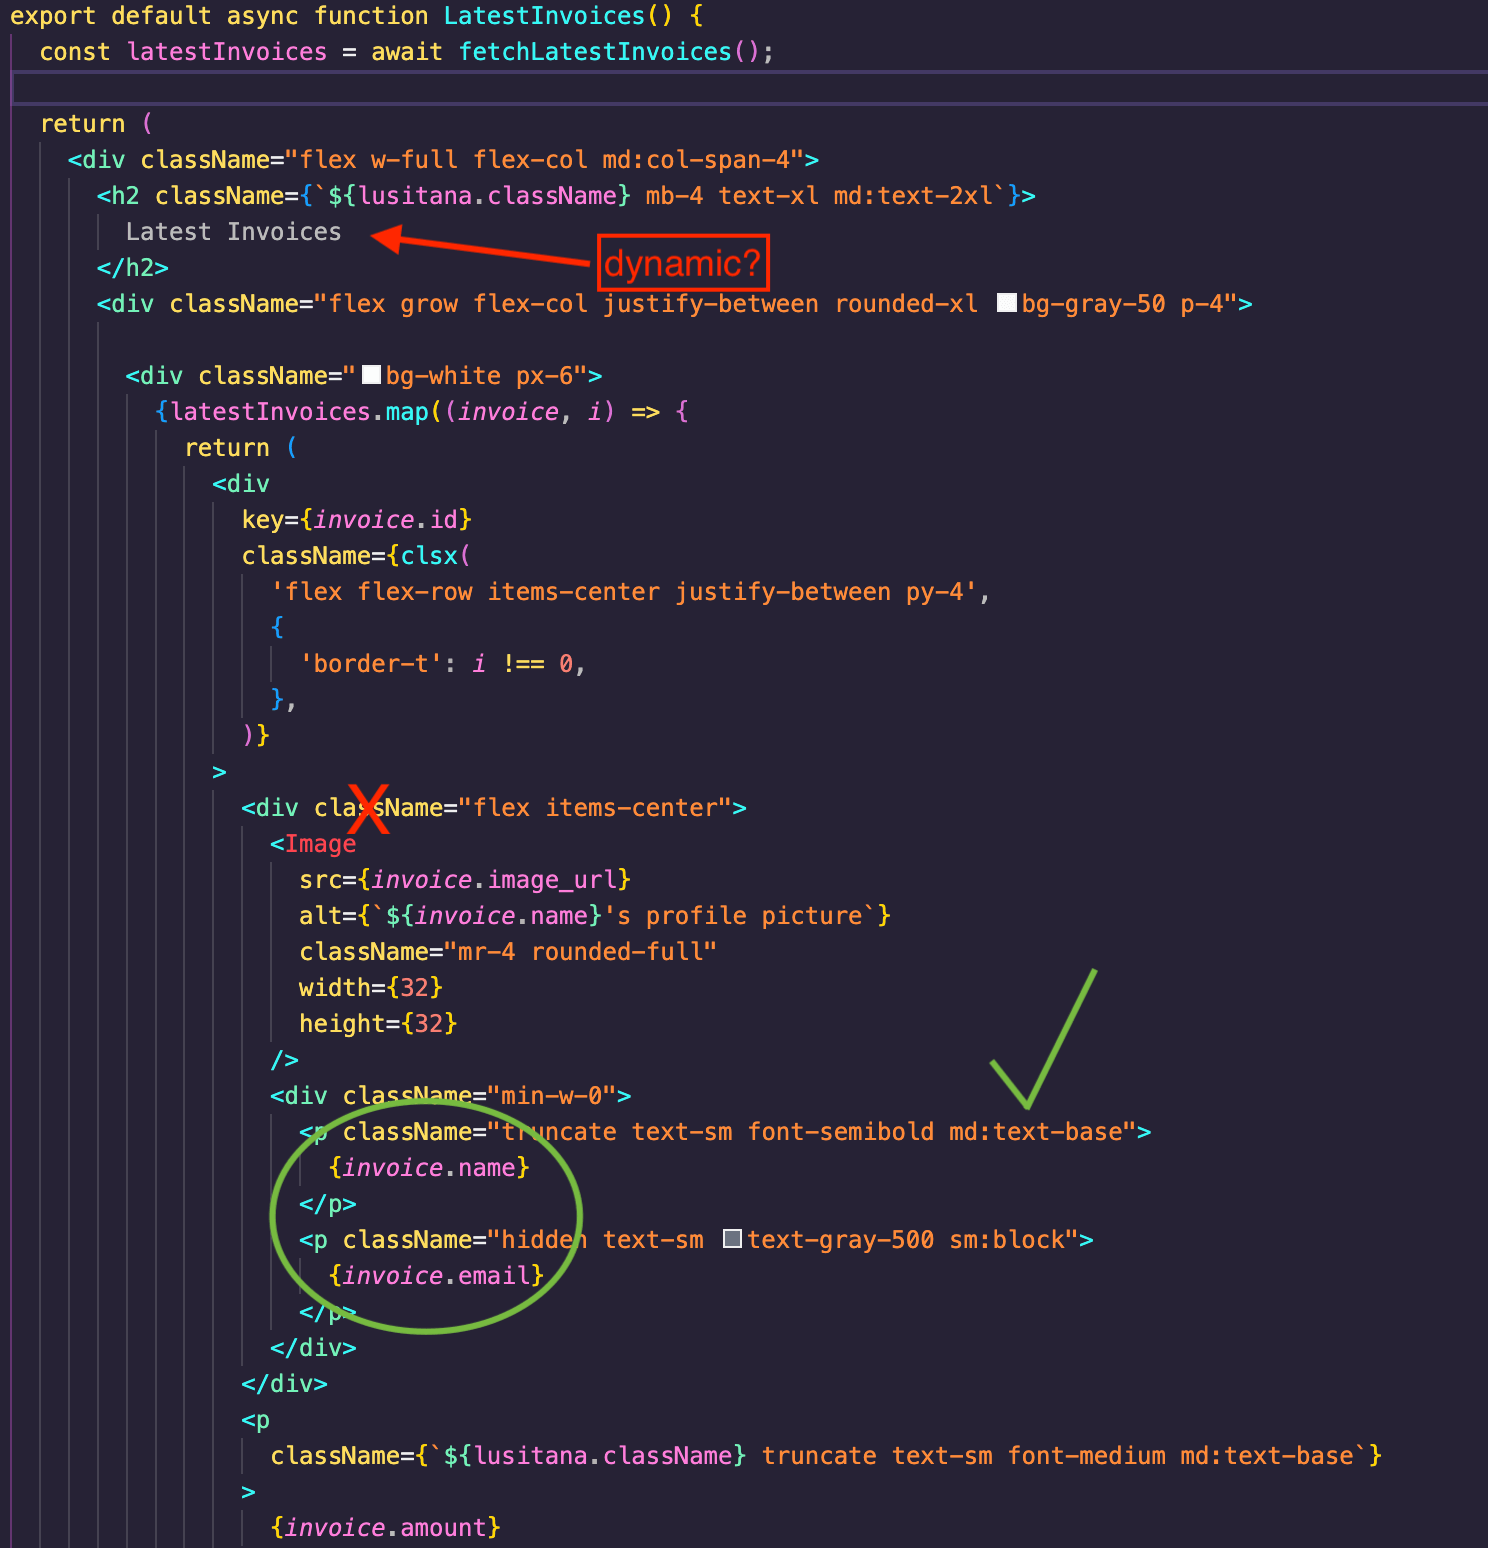
Task: Click the {invoice.amount} expression
Action: point(385,1528)
